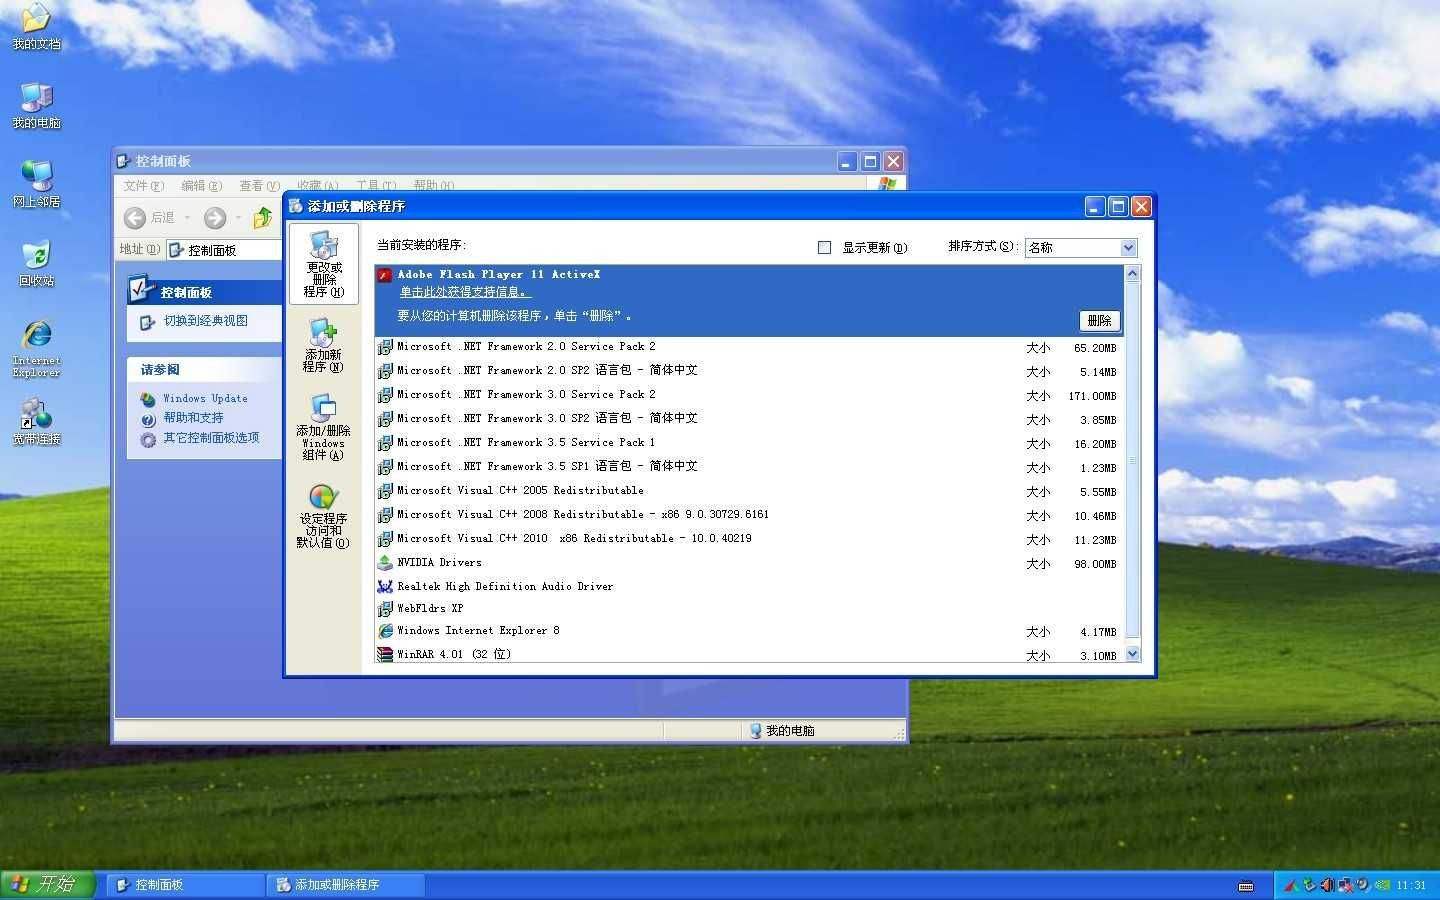Click 其它控制面板选项 gear icon

[148, 439]
